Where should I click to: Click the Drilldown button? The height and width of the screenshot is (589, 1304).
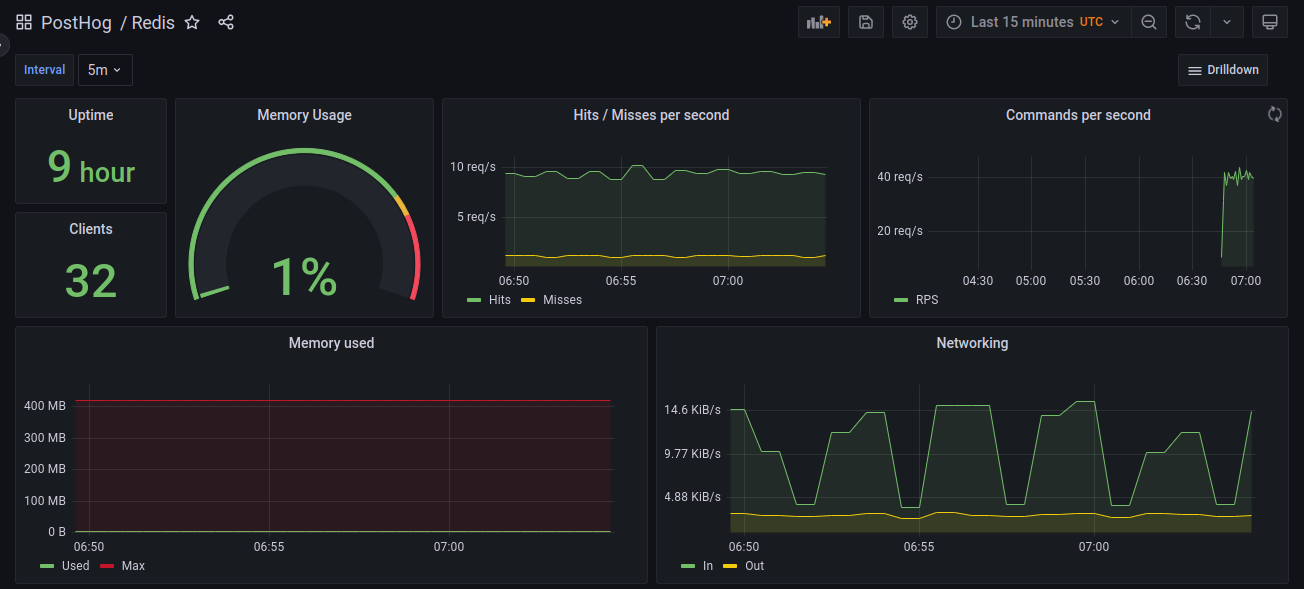[x=1222, y=69]
